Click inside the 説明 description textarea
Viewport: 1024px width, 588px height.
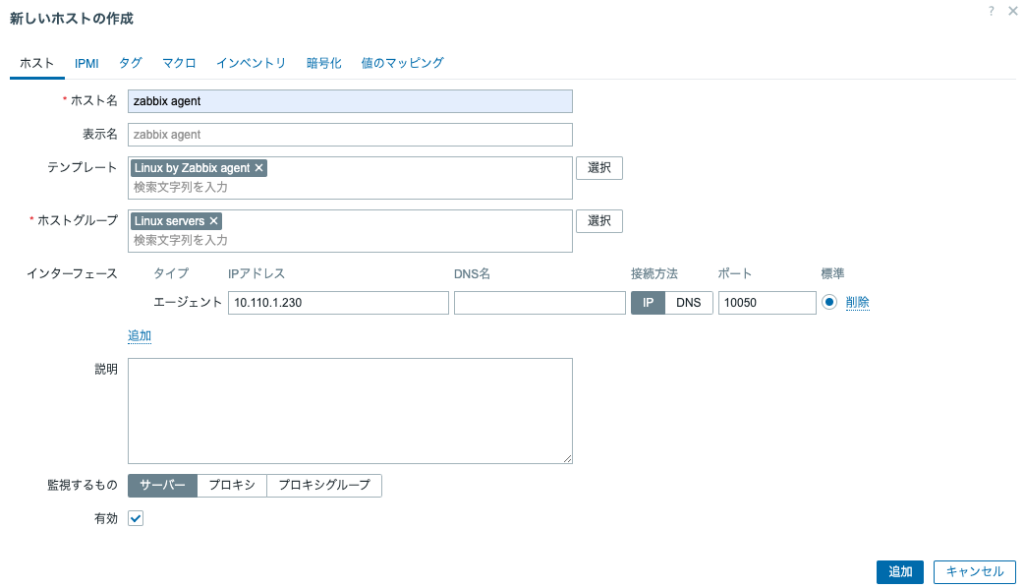350,411
